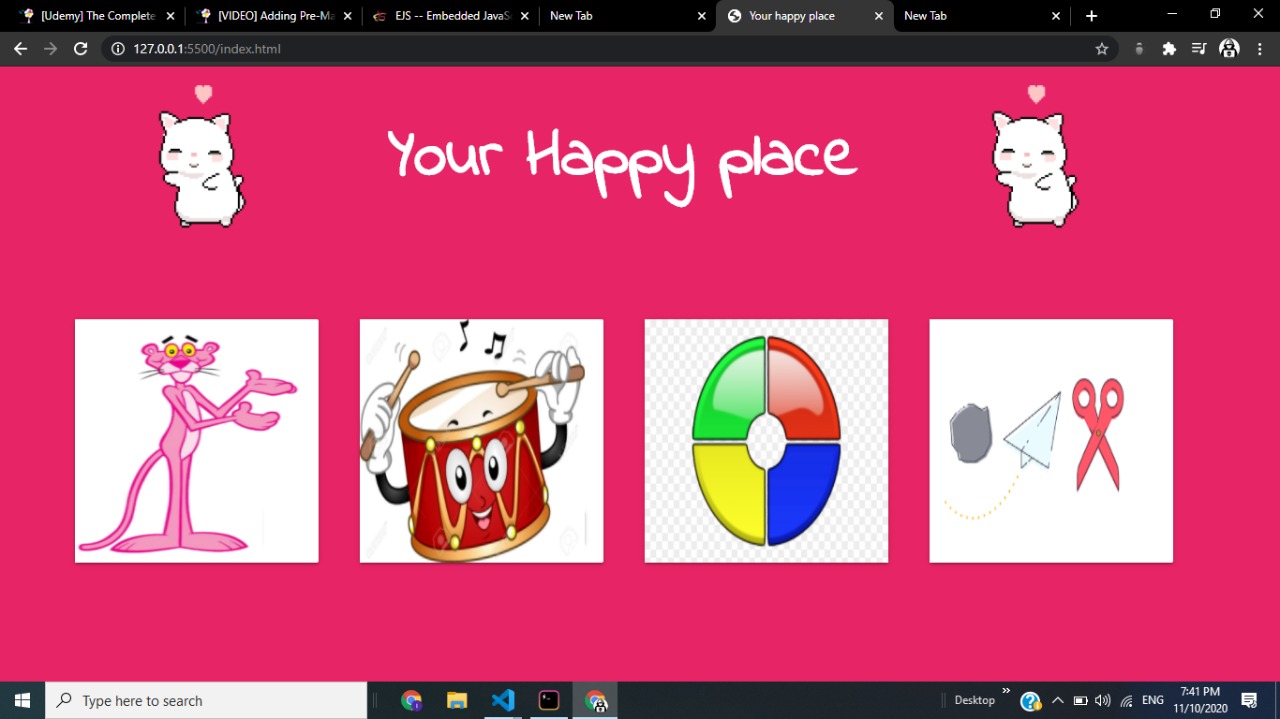The image size is (1280, 719).
Task: Open the Simon four-color game image card
Action: pyautogui.click(x=767, y=441)
